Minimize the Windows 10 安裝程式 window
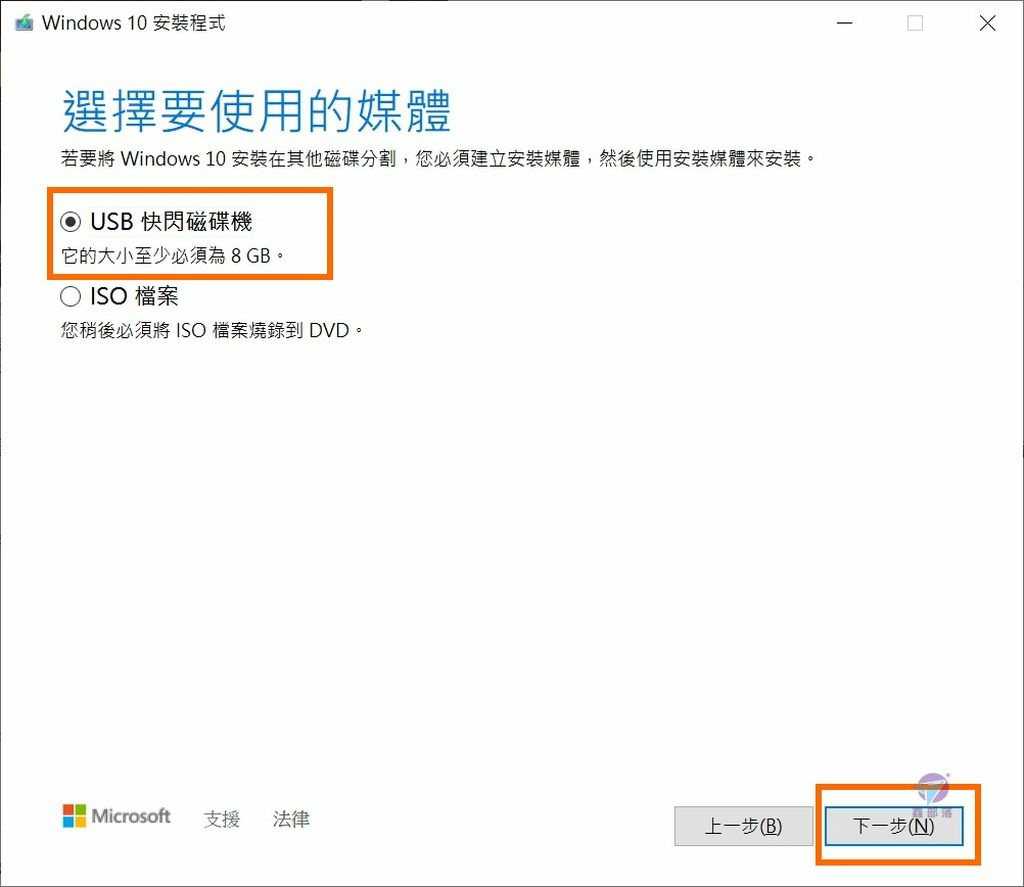 tap(844, 23)
